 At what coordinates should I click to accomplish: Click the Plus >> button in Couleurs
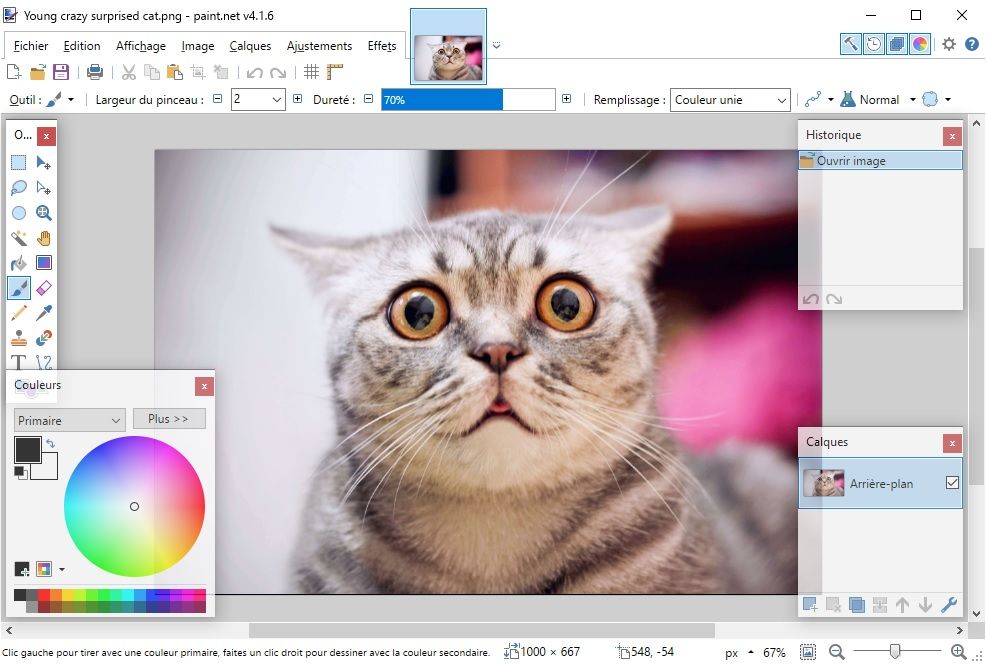(x=168, y=418)
